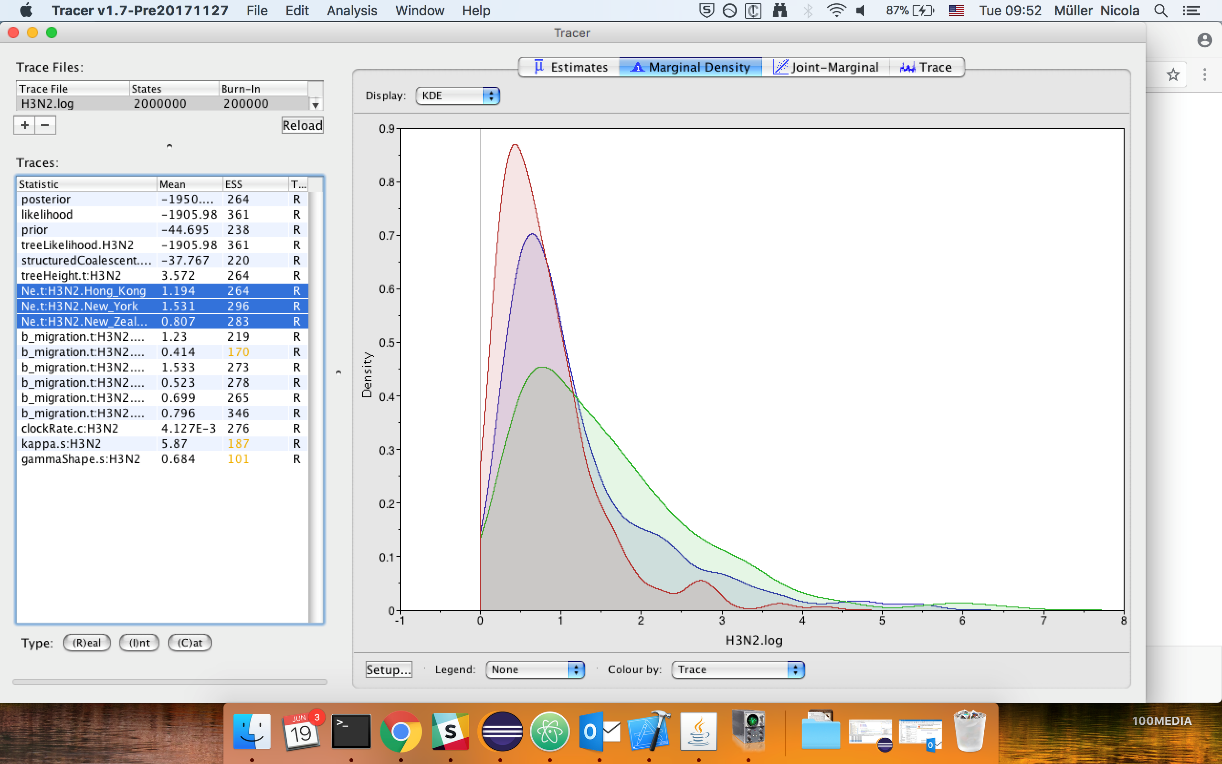This screenshot has height=764, width=1222.
Task: Click the binoculars menu bar icon
Action: [780, 10]
